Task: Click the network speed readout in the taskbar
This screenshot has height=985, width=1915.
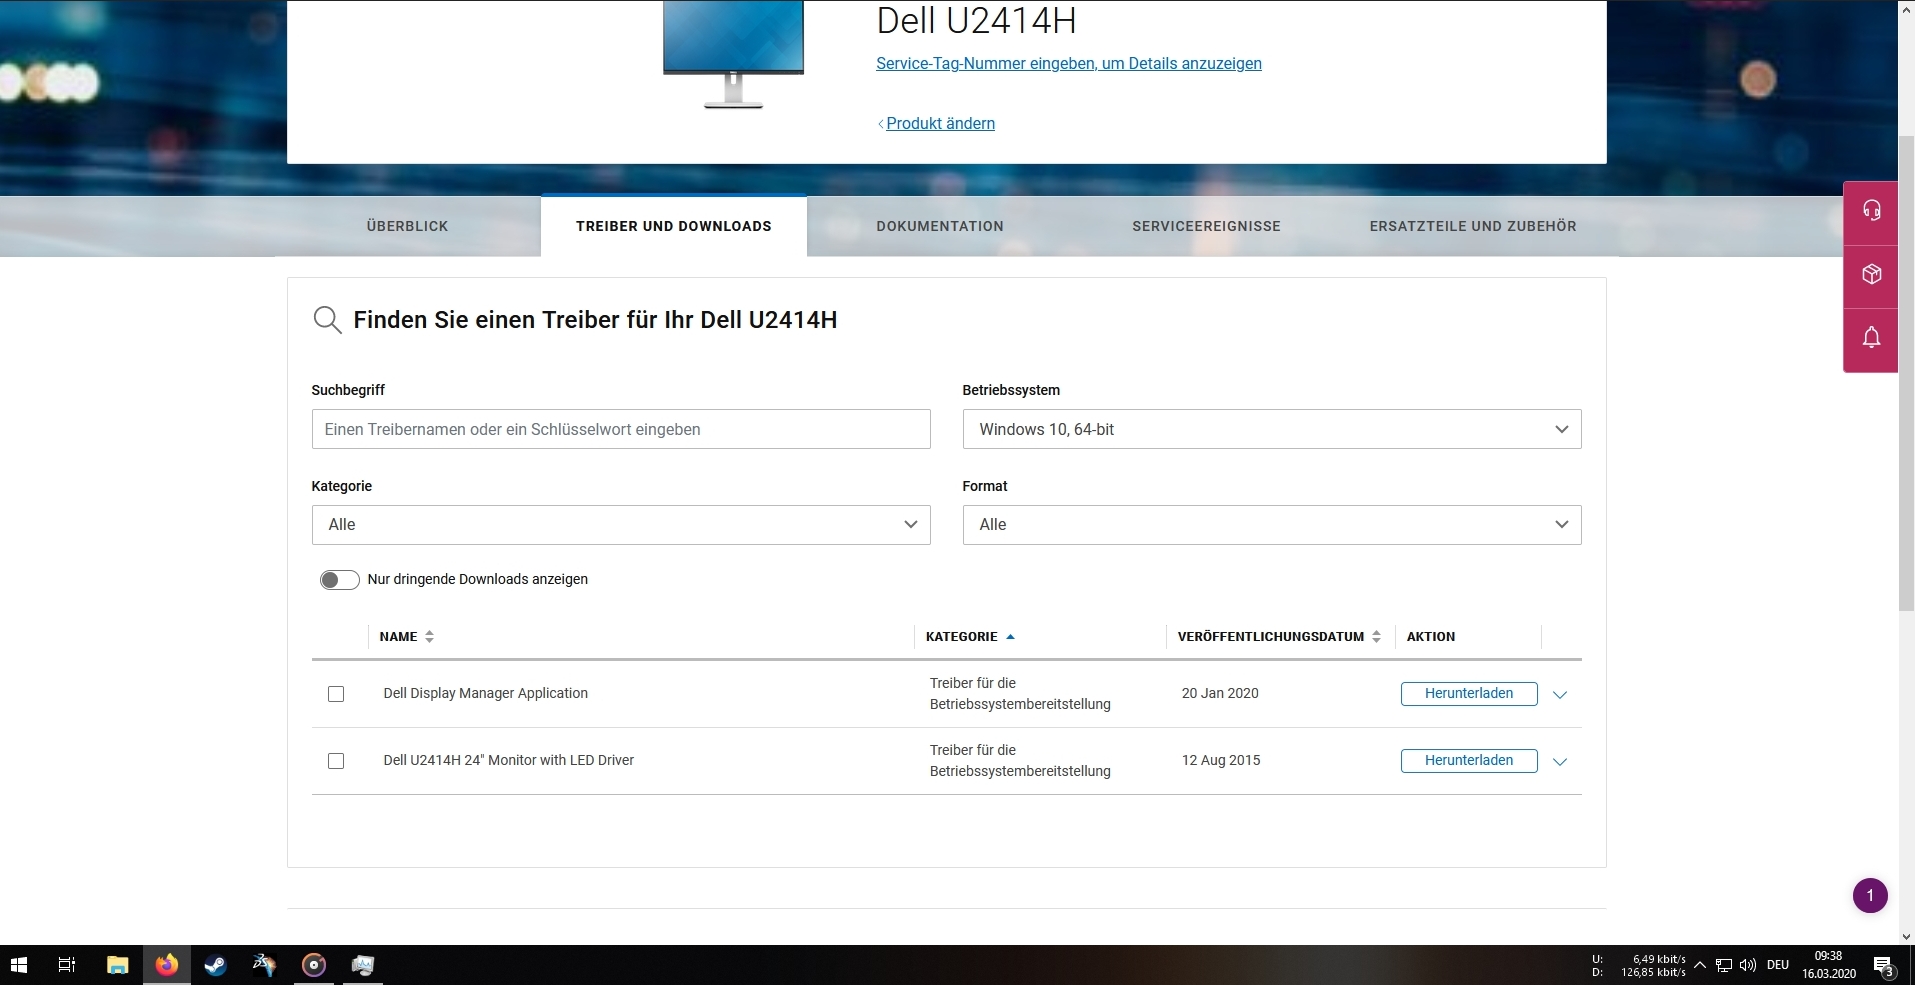Action: click(1639, 965)
